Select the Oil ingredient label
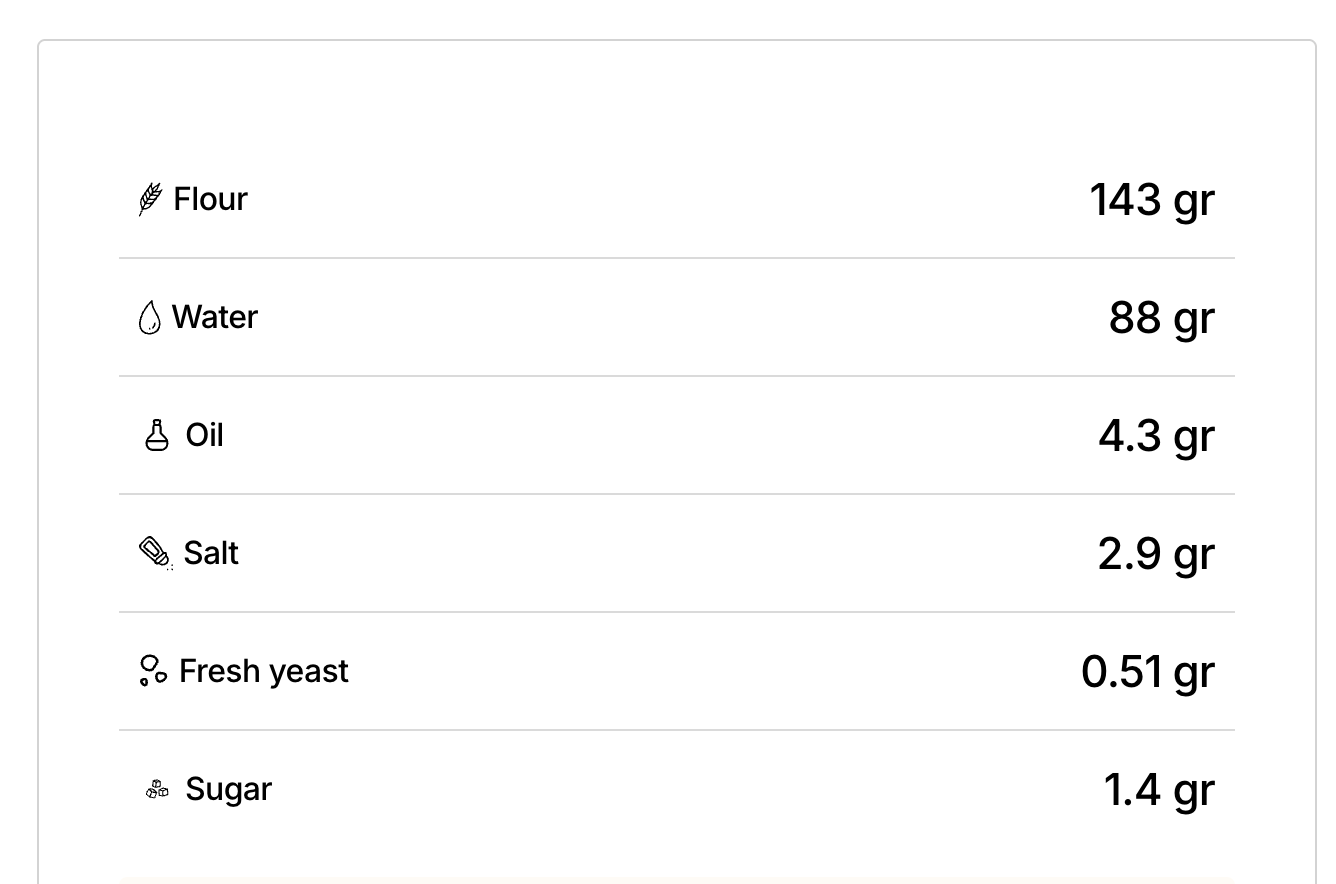Viewport: 1336px width, 884px height. coord(205,435)
